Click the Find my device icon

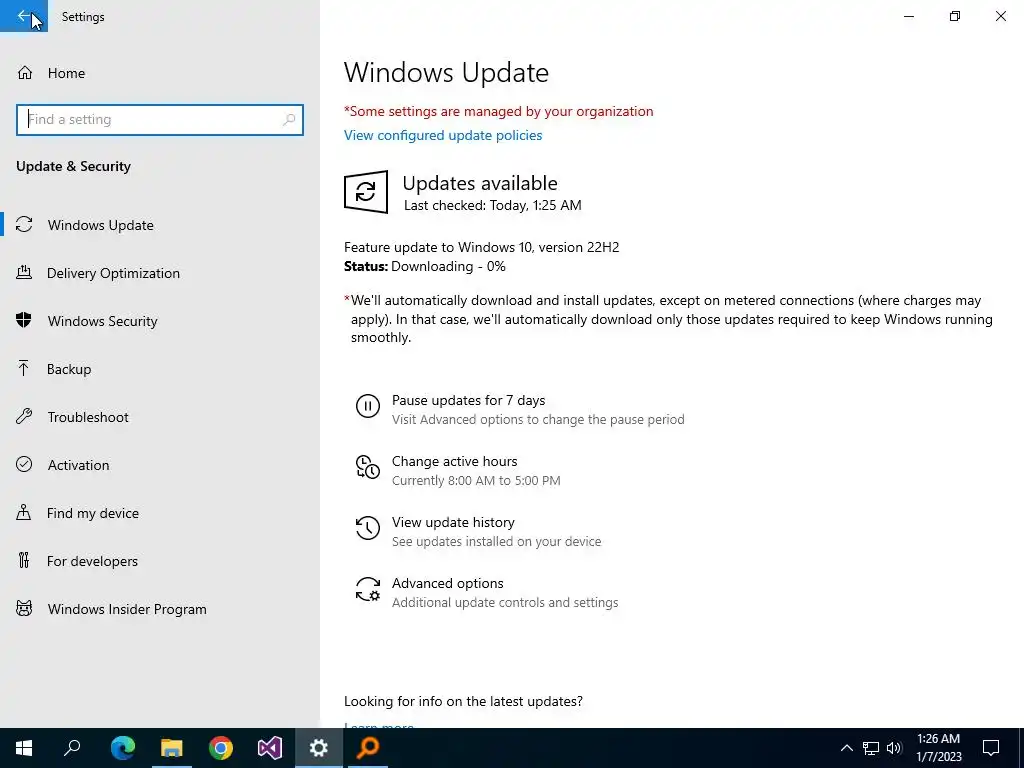click(x=24, y=513)
